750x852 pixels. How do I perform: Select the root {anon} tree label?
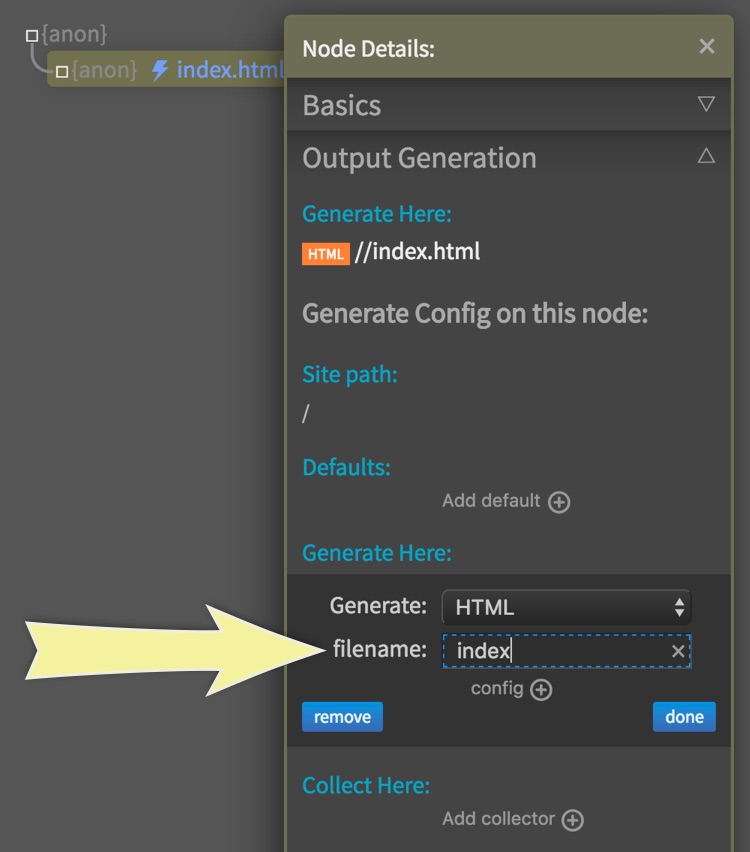[x=74, y=35]
